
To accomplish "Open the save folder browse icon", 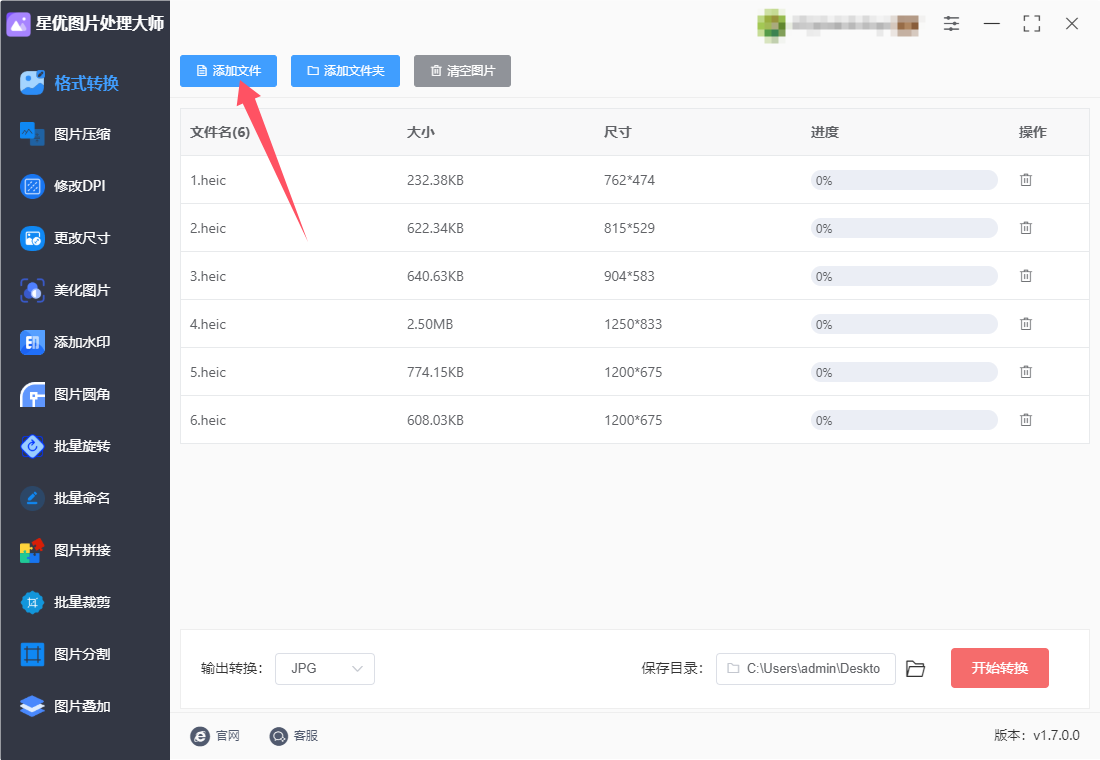I will coord(915,669).
